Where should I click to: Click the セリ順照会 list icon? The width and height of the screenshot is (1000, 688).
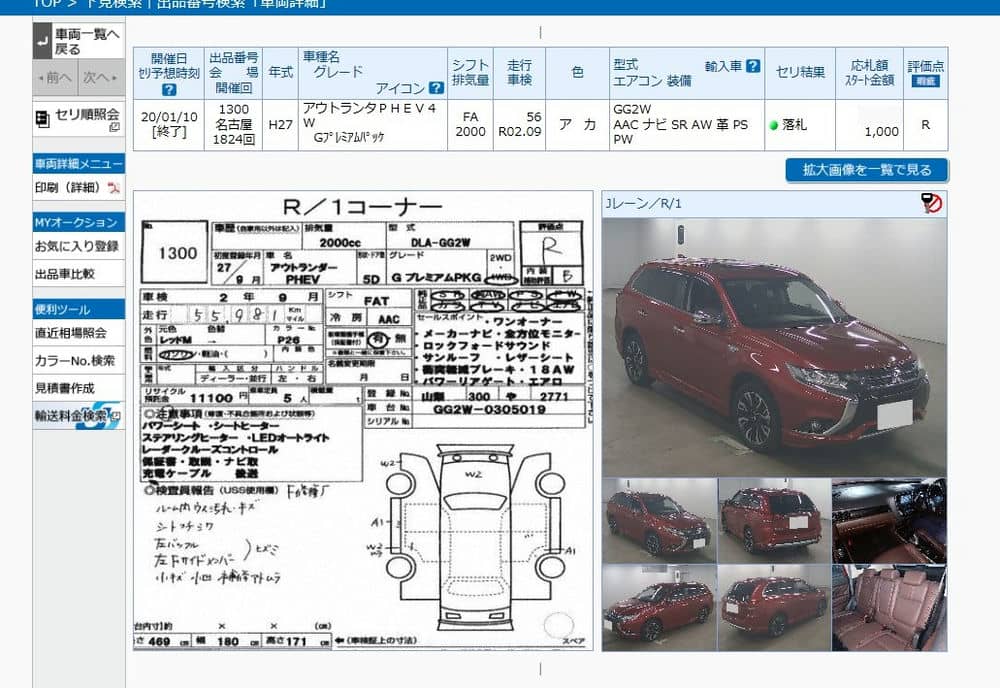coord(43,118)
